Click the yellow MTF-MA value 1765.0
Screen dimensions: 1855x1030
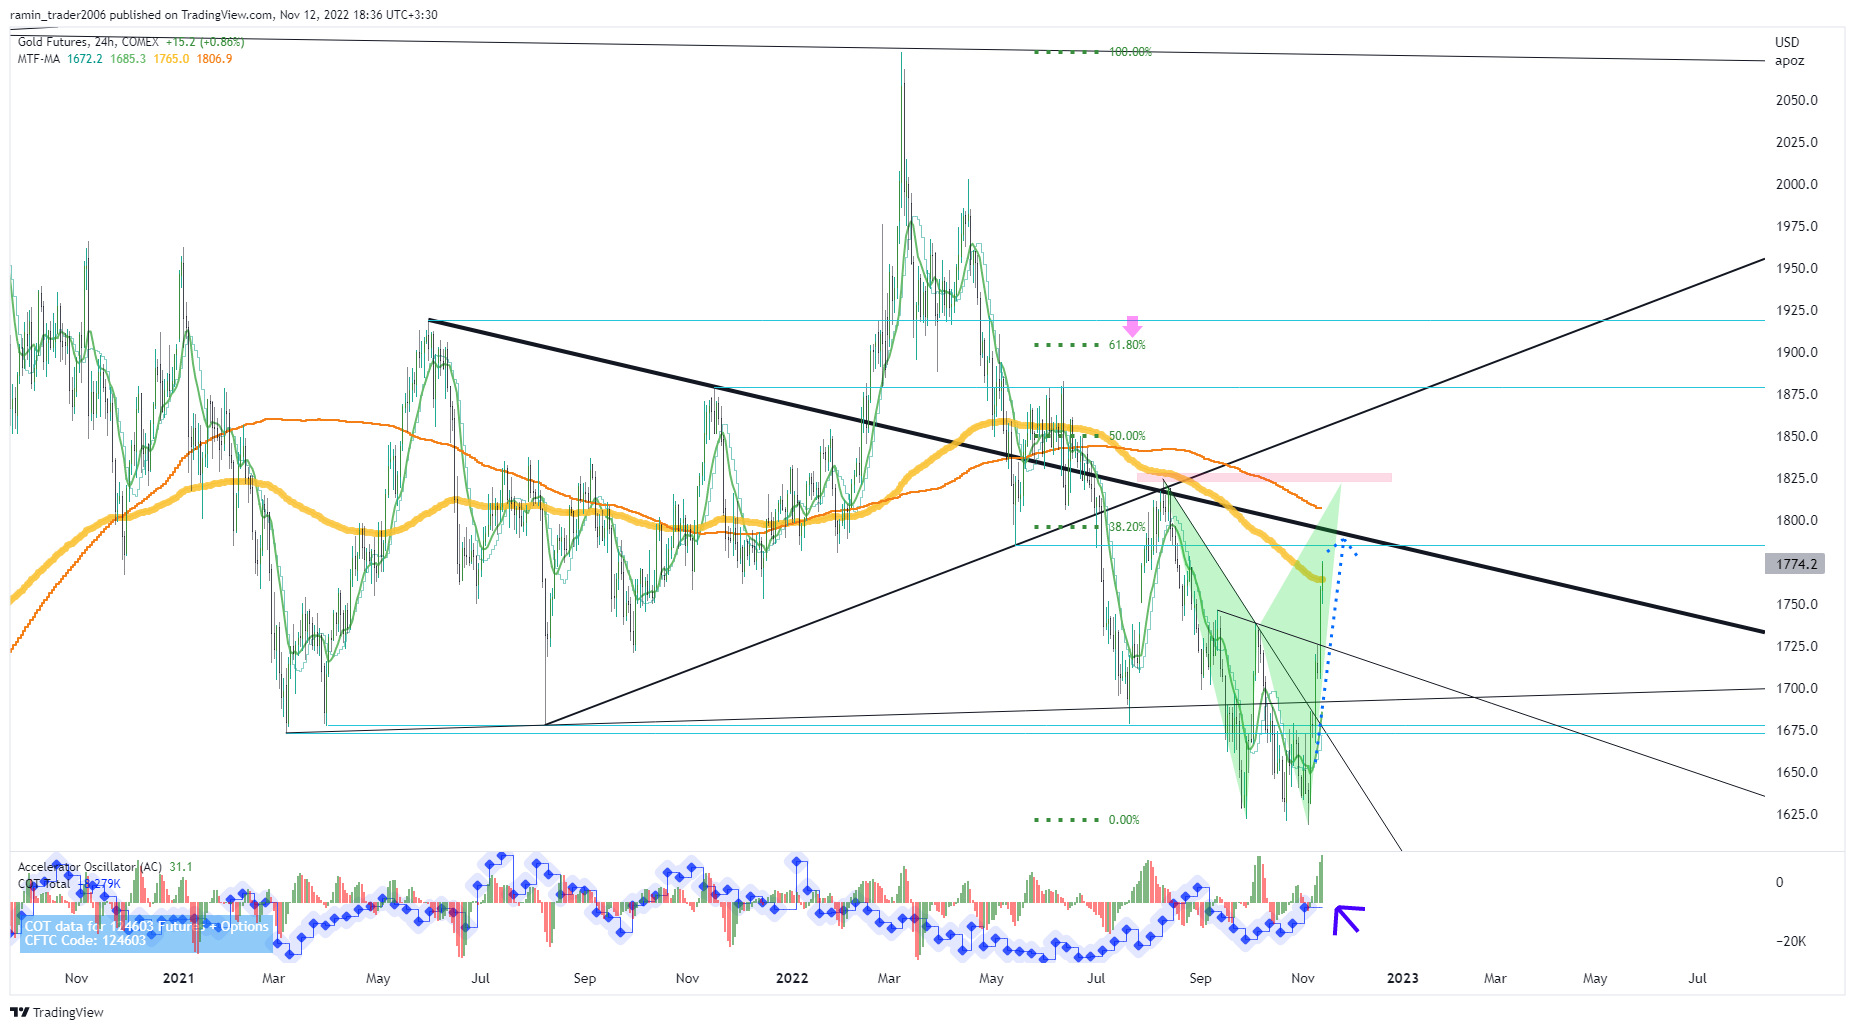[171, 59]
